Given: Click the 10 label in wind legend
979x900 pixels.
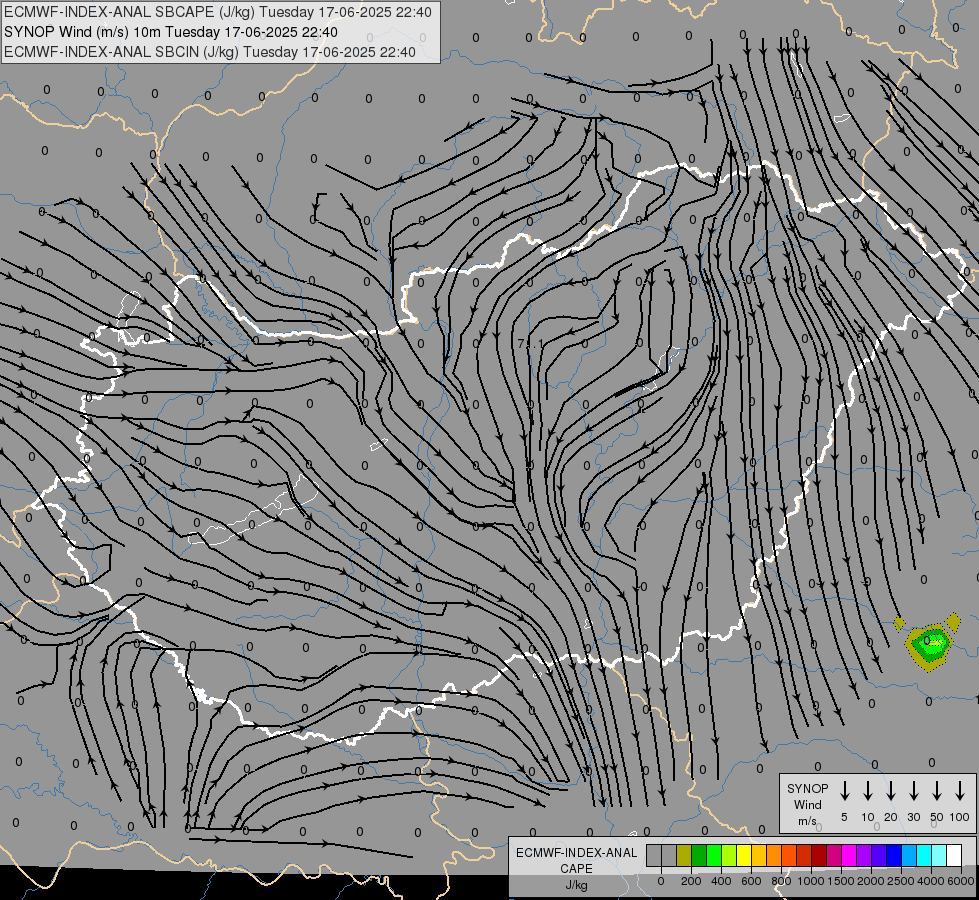Looking at the screenshot, I should point(868,817).
